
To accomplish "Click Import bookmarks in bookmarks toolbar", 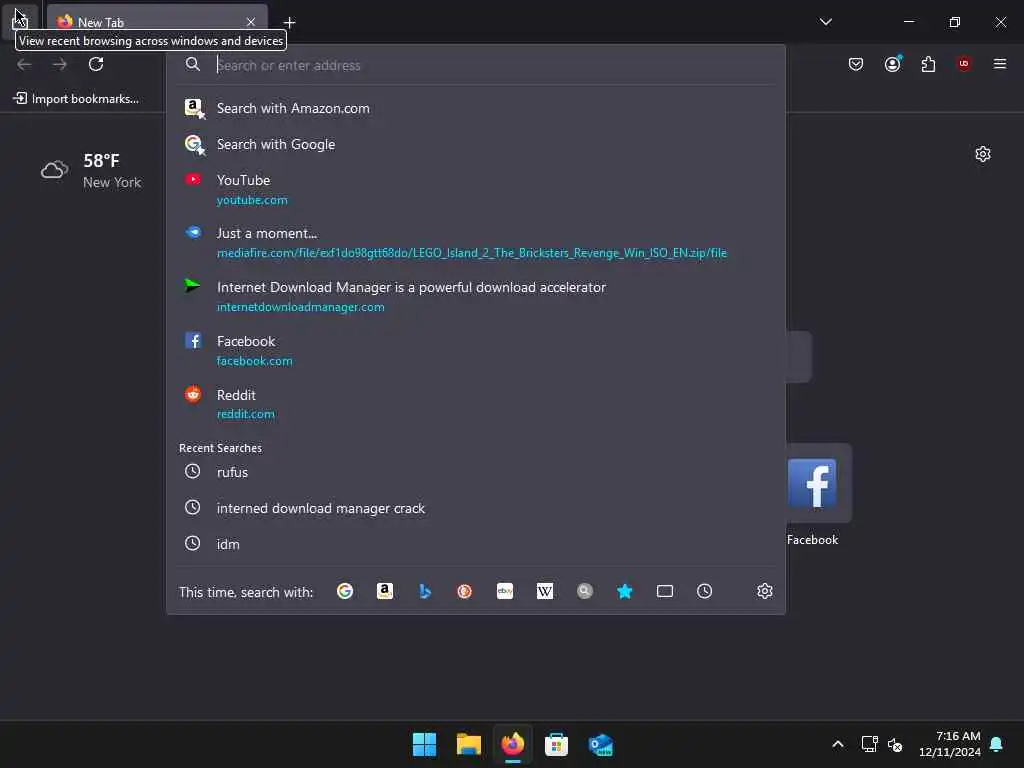I will tap(76, 99).
